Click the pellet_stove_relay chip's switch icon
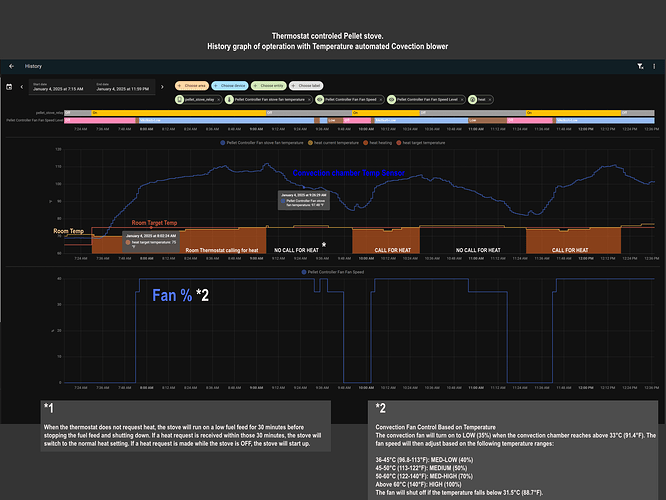The image size is (666, 500). [180, 99]
